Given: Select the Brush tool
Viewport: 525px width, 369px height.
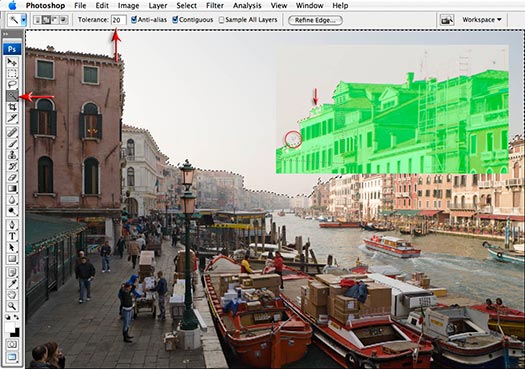Looking at the screenshot, I should pos(12,144).
